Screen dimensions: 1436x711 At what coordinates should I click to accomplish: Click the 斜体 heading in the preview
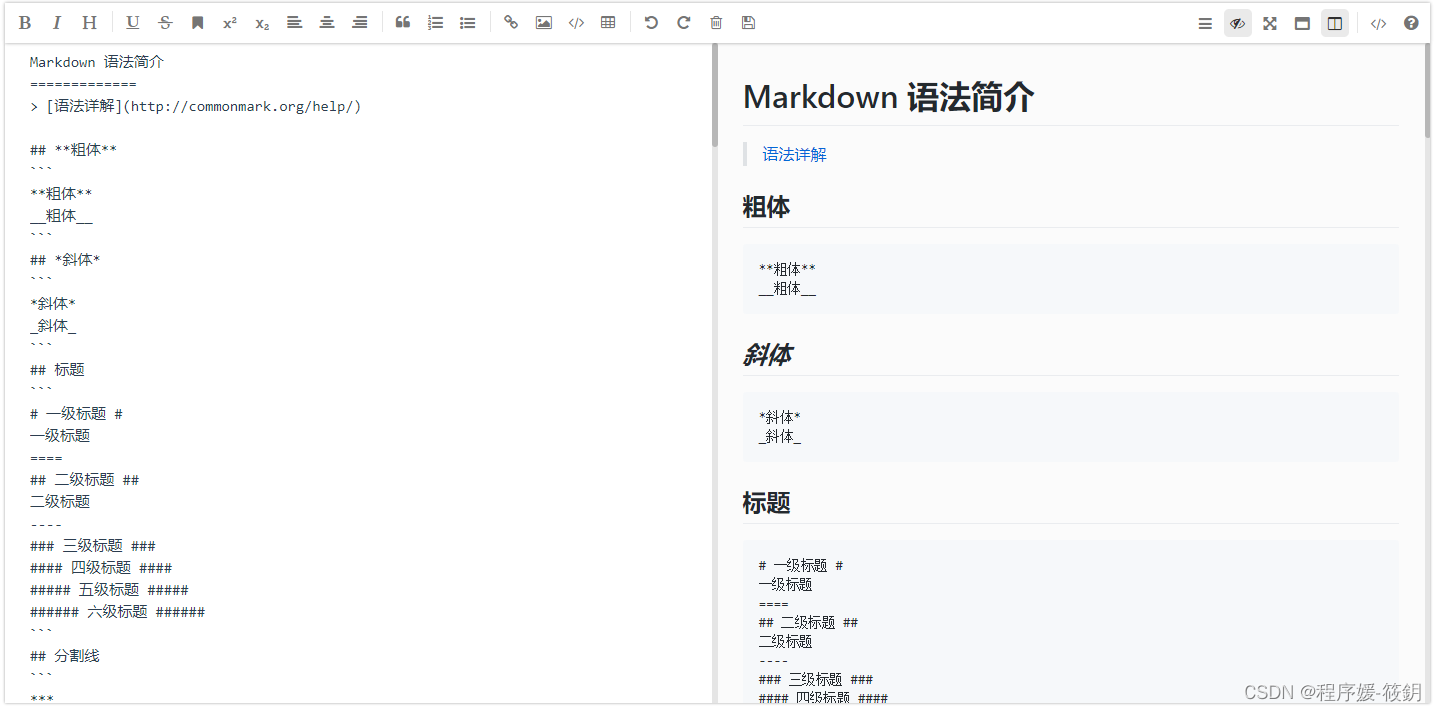tap(768, 355)
